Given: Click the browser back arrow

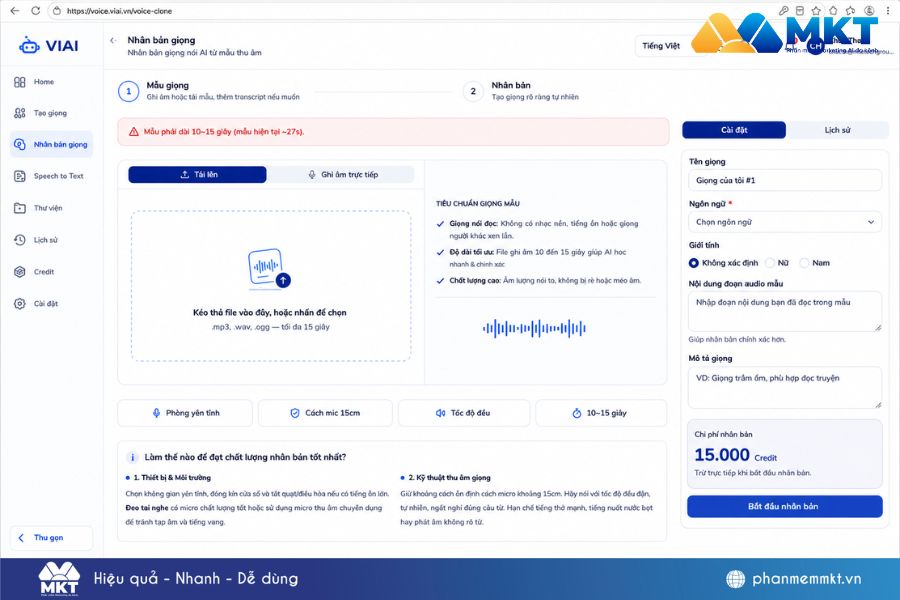Looking at the screenshot, I should click(x=15, y=10).
